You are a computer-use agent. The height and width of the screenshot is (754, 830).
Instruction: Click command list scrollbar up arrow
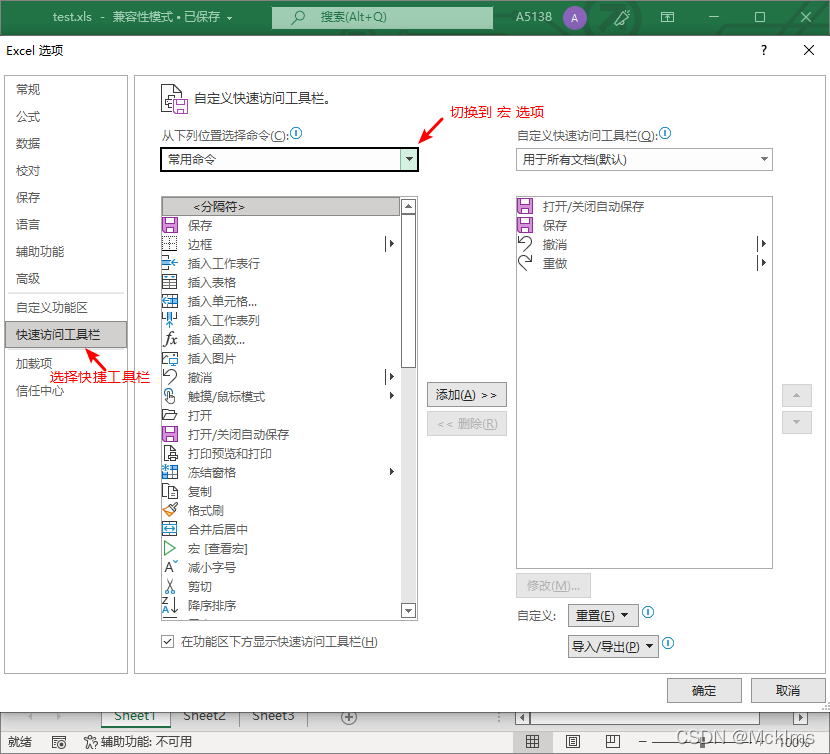[x=408, y=206]
